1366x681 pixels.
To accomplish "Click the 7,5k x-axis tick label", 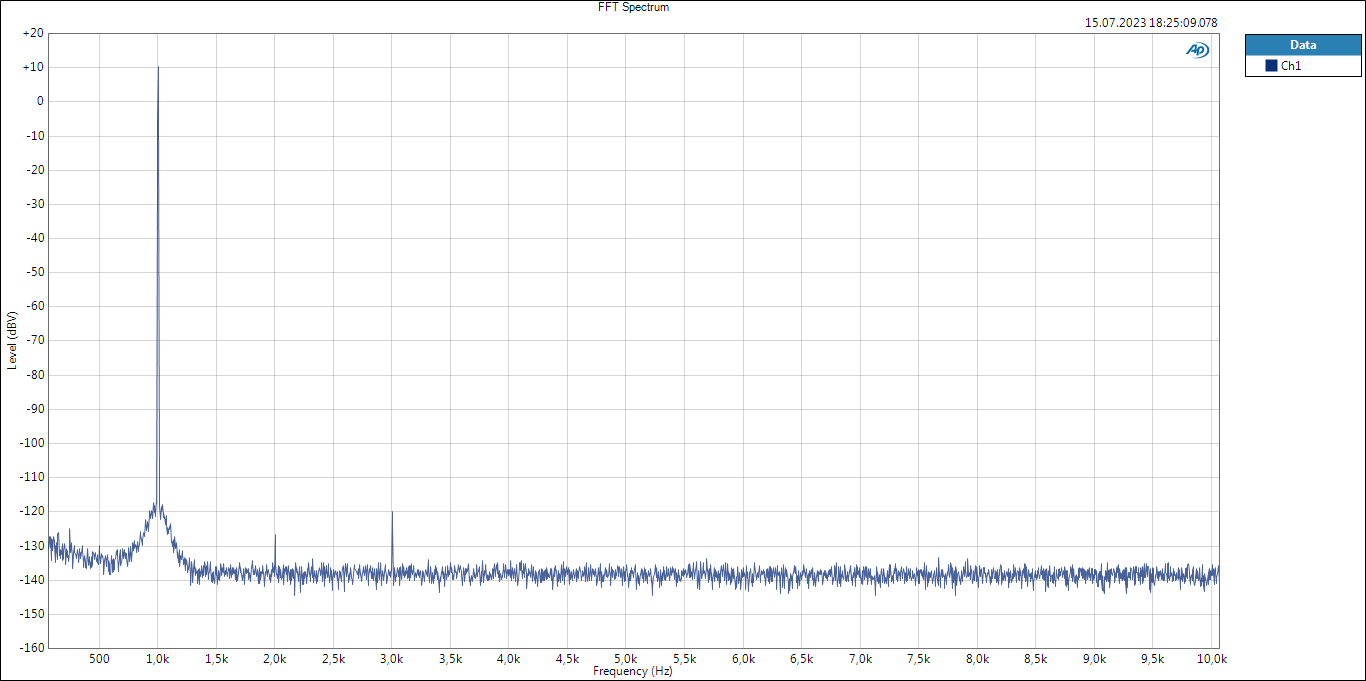I will click(x=919, y=659).
